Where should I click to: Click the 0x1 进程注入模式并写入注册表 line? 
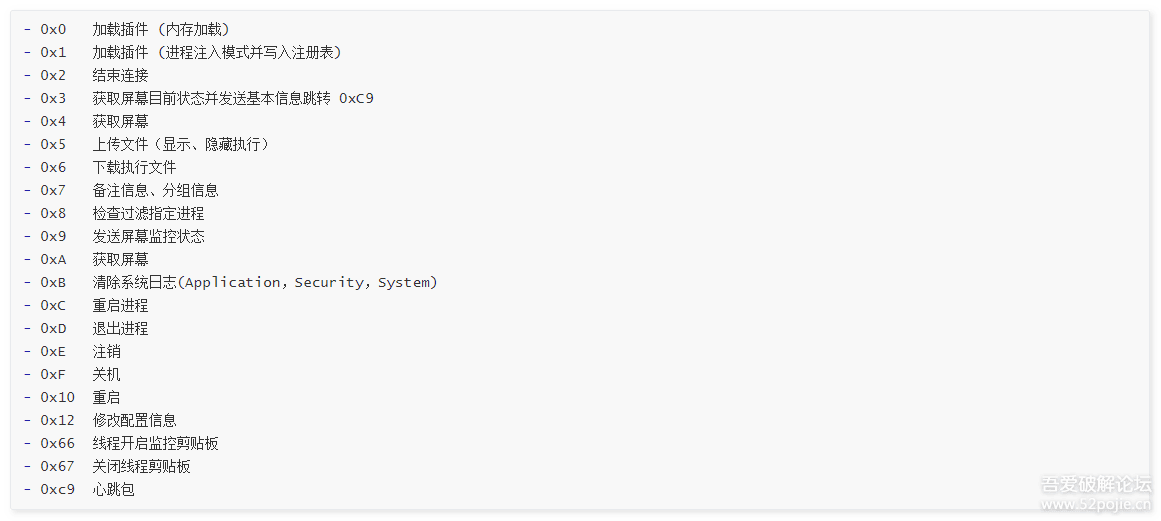(x=217, y=52)
